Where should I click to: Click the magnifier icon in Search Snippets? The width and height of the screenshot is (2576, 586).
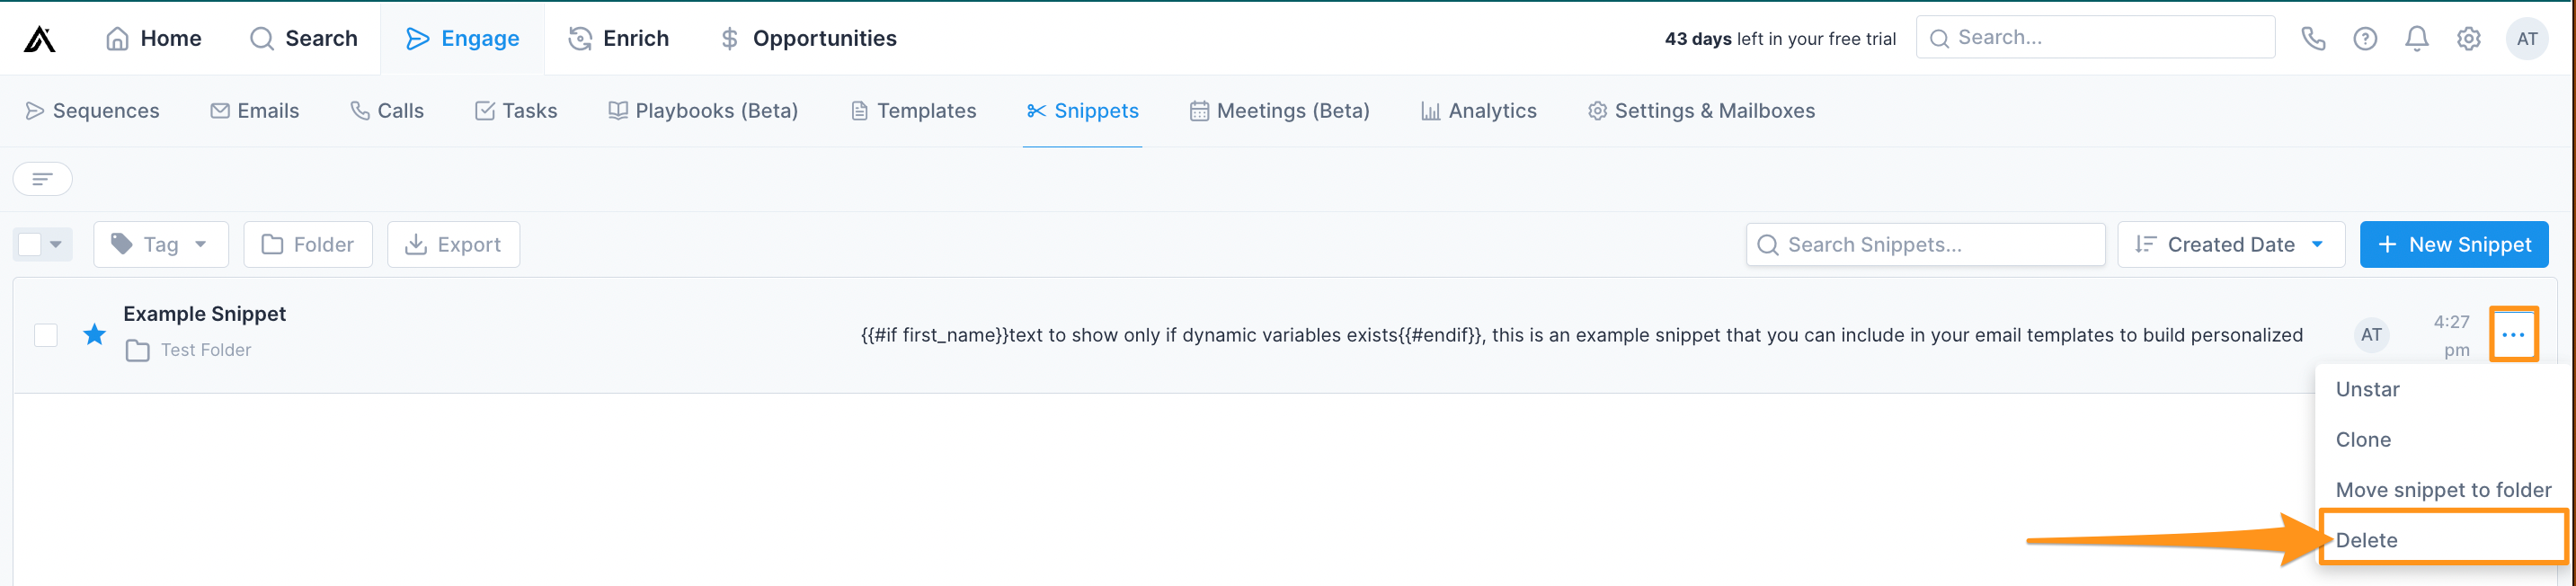(1768, 245)
